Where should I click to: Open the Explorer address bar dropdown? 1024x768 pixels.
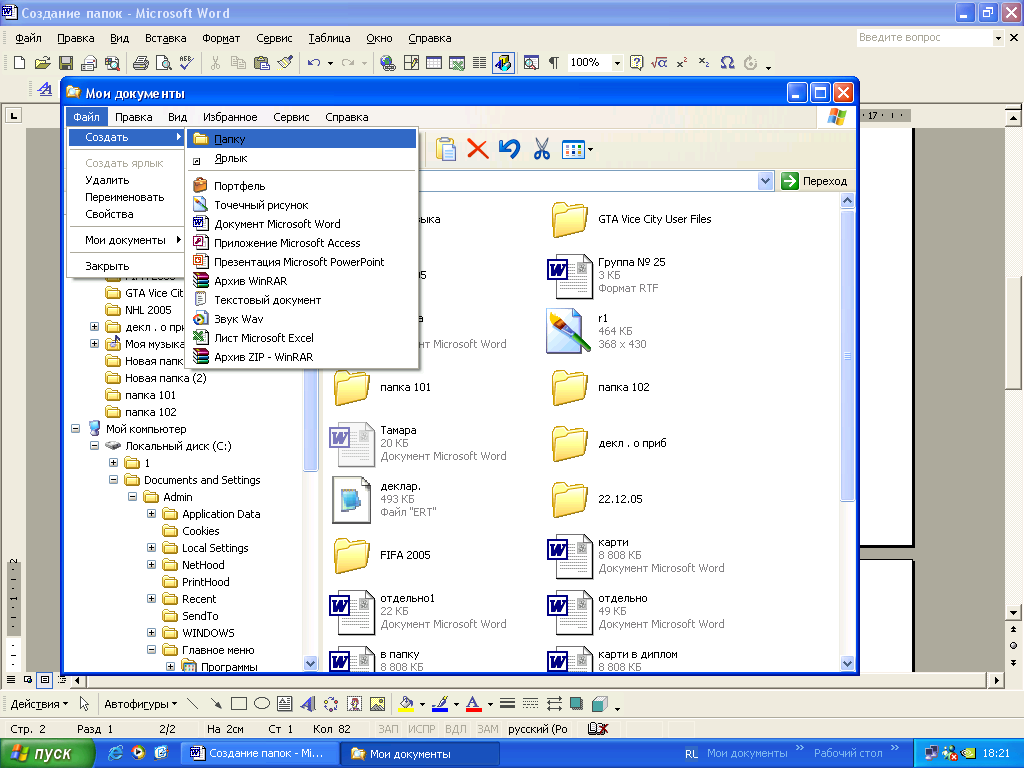[x=765, y=181]
